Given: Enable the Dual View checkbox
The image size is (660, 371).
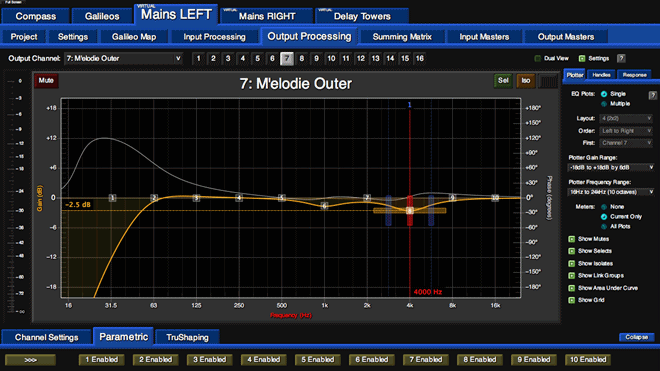Looking at the screenshot, I should click(x=538, y=59).
